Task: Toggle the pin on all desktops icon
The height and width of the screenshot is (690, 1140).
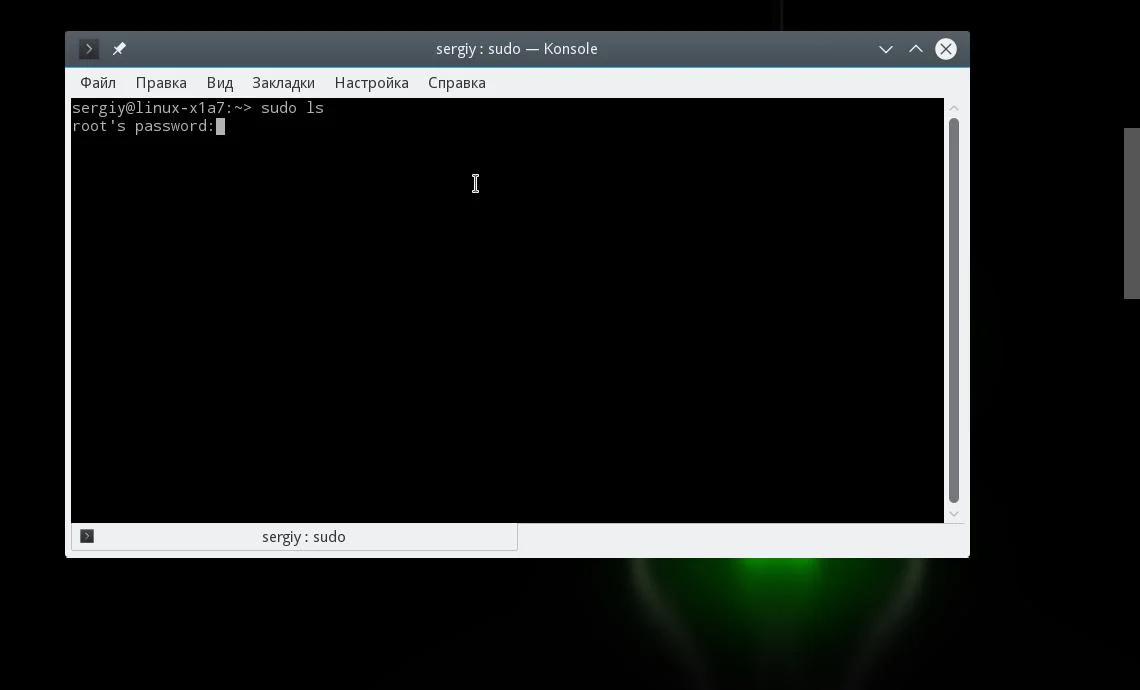Action: pos(119,49)
